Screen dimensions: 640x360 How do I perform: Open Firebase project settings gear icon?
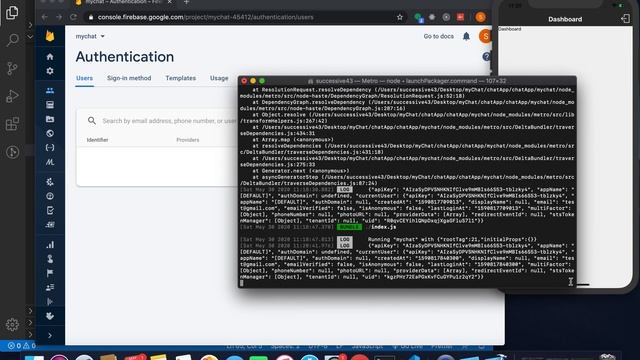pos(50,71)
